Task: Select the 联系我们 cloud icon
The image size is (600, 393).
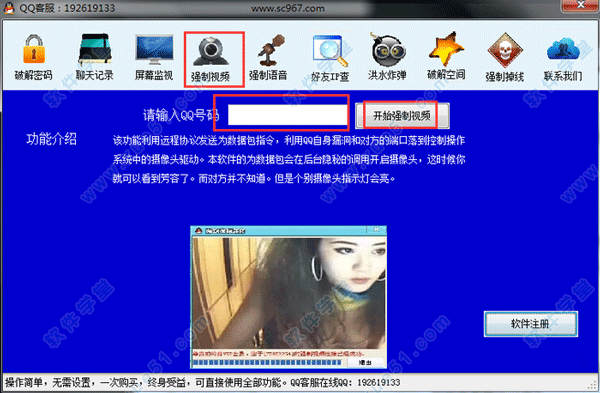Action: pos(563,49)
